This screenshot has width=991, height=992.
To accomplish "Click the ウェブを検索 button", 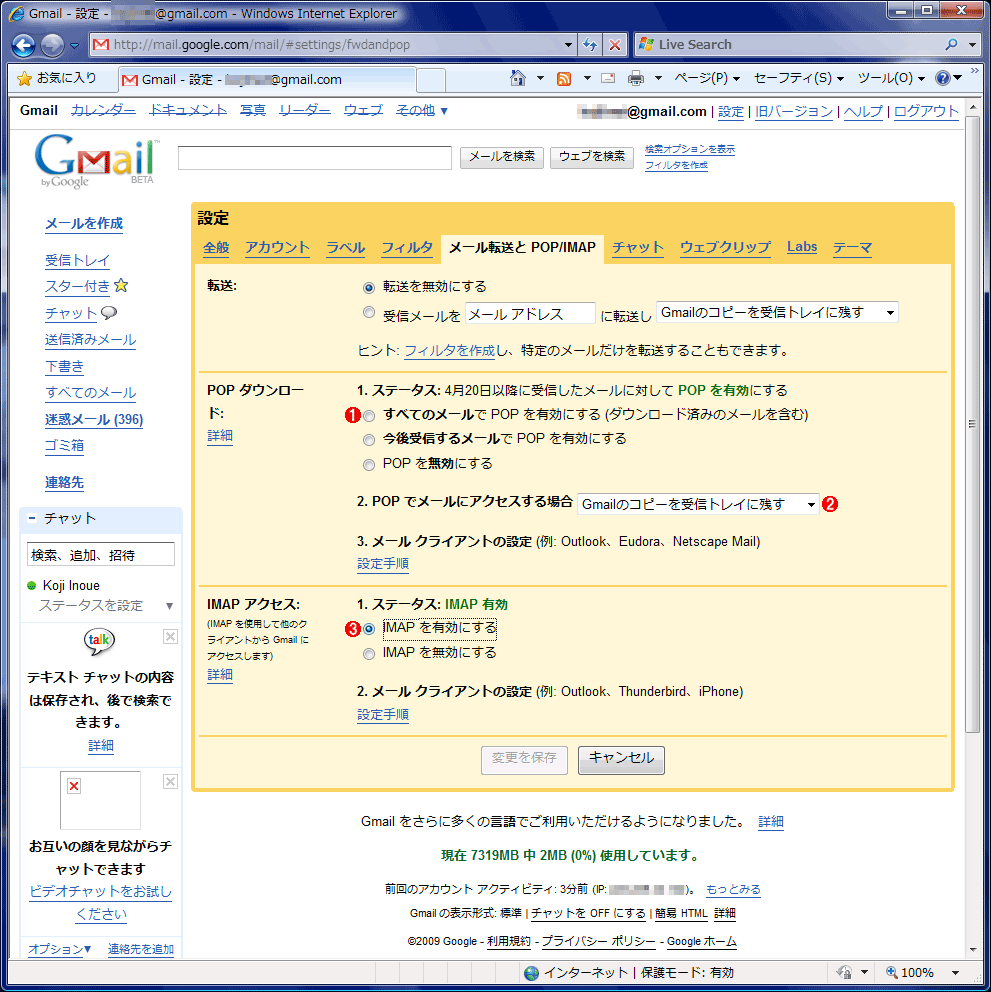I will click(x=592, y=157).
